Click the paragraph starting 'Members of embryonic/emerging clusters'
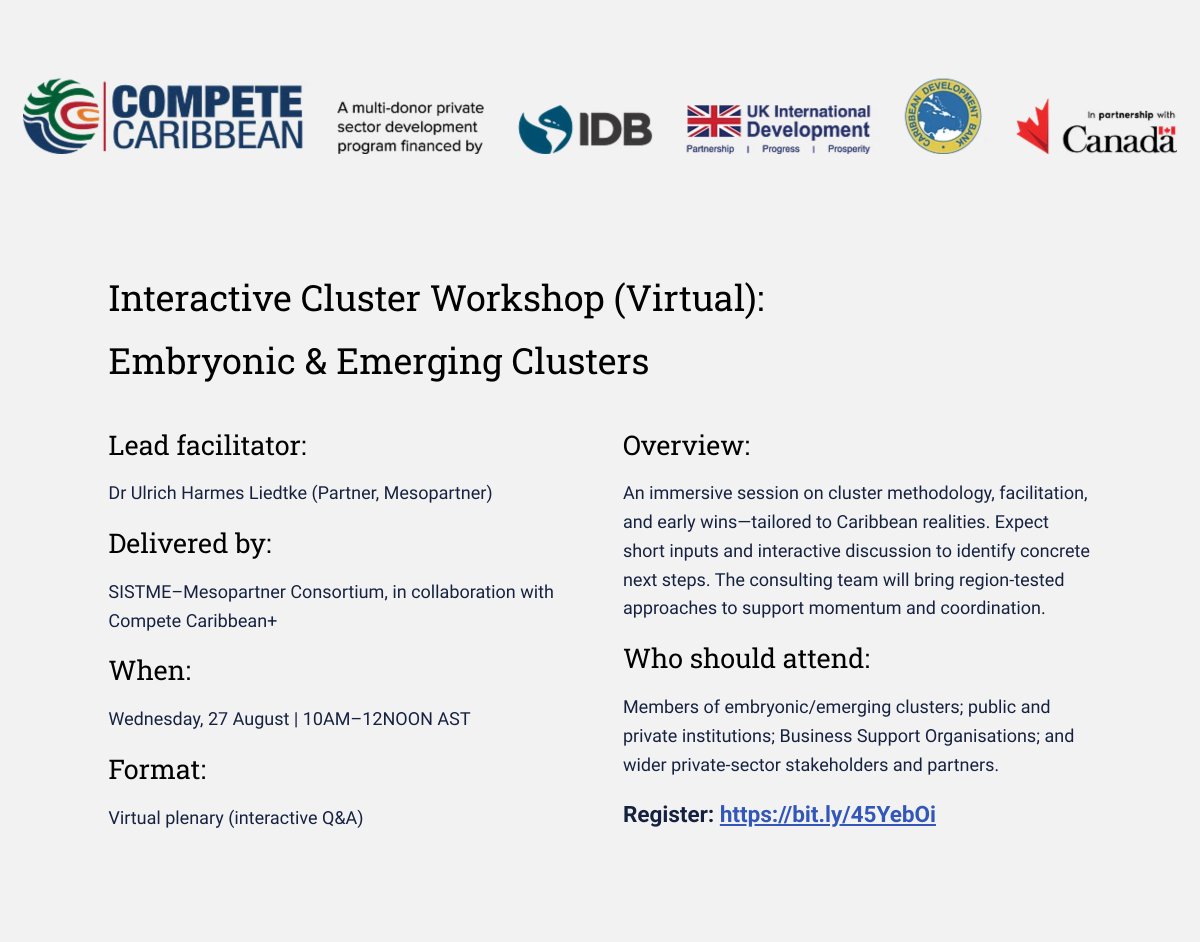 coord(848,736)
